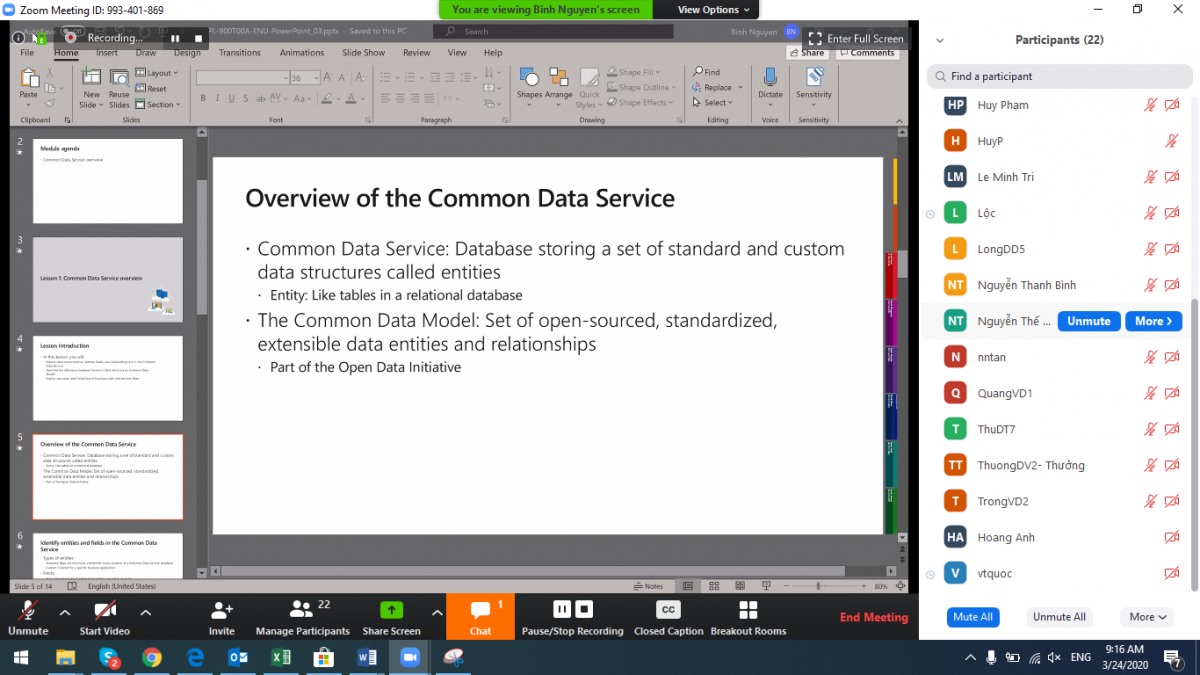The image size is (1200, 675).
Task: Click Enter Full Screen
Action: pos(855,38)
